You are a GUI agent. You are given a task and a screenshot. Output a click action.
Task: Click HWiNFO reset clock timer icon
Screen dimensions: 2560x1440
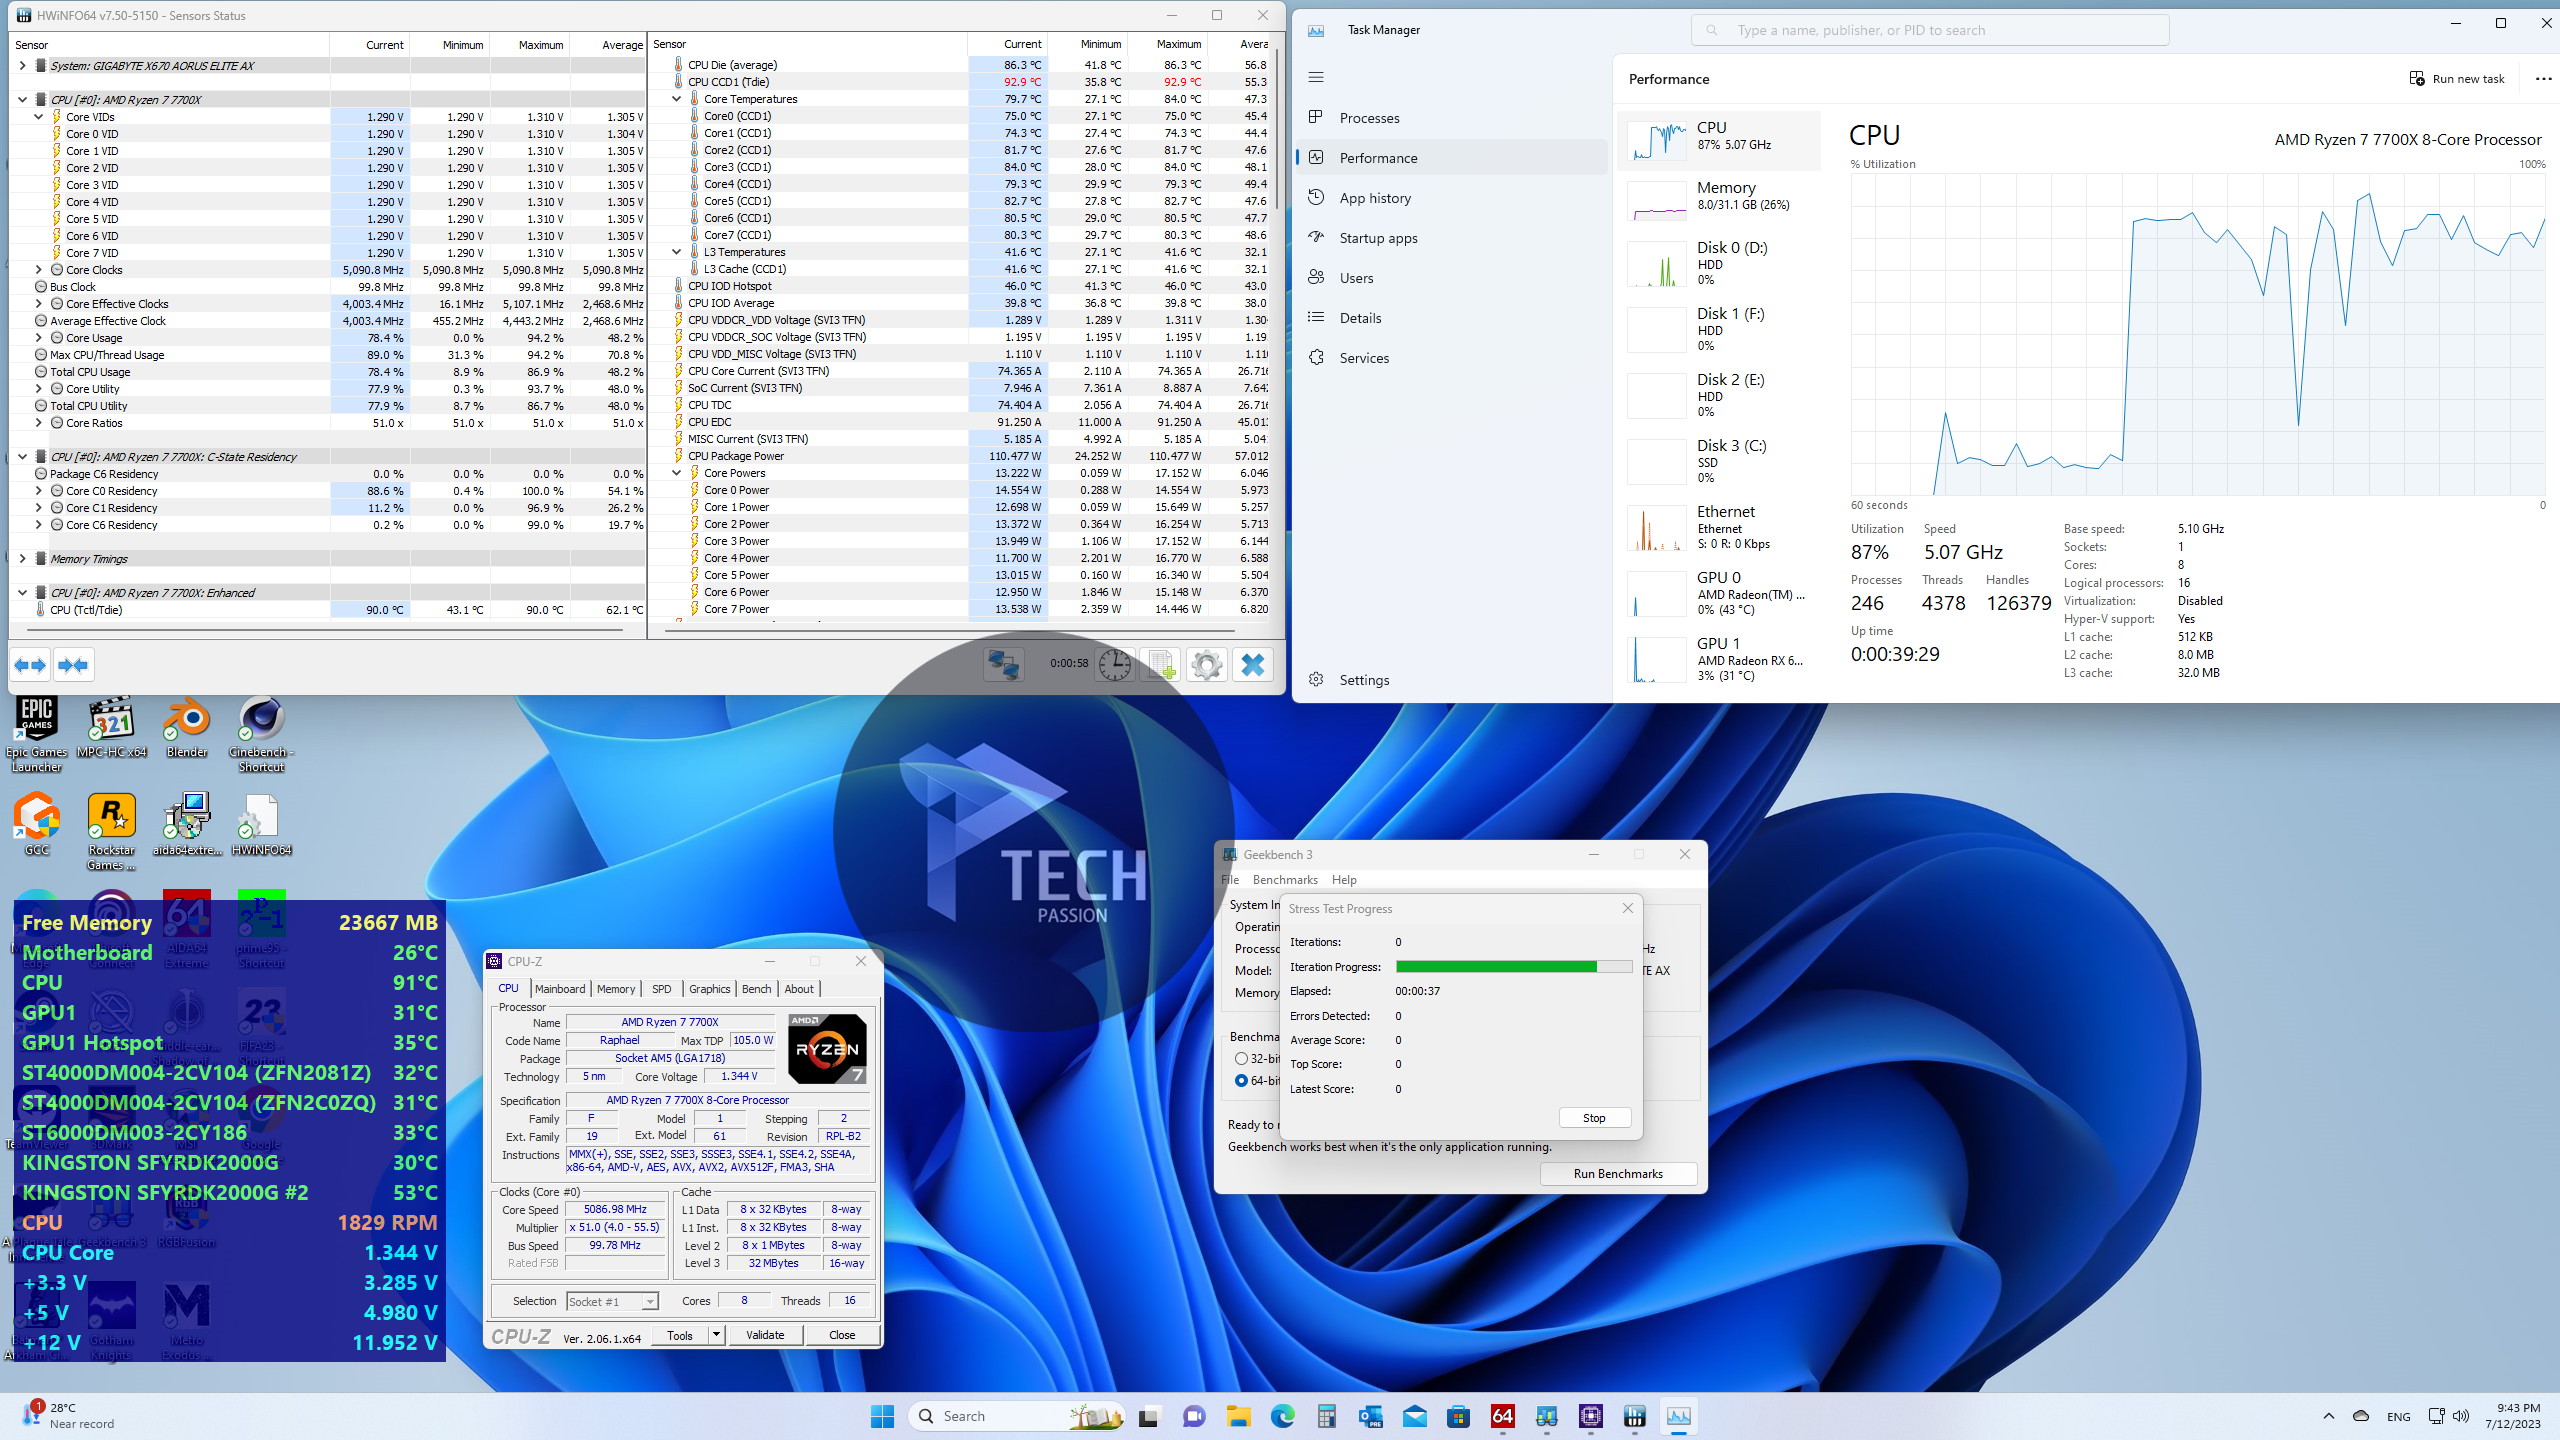coord(1114,665)
